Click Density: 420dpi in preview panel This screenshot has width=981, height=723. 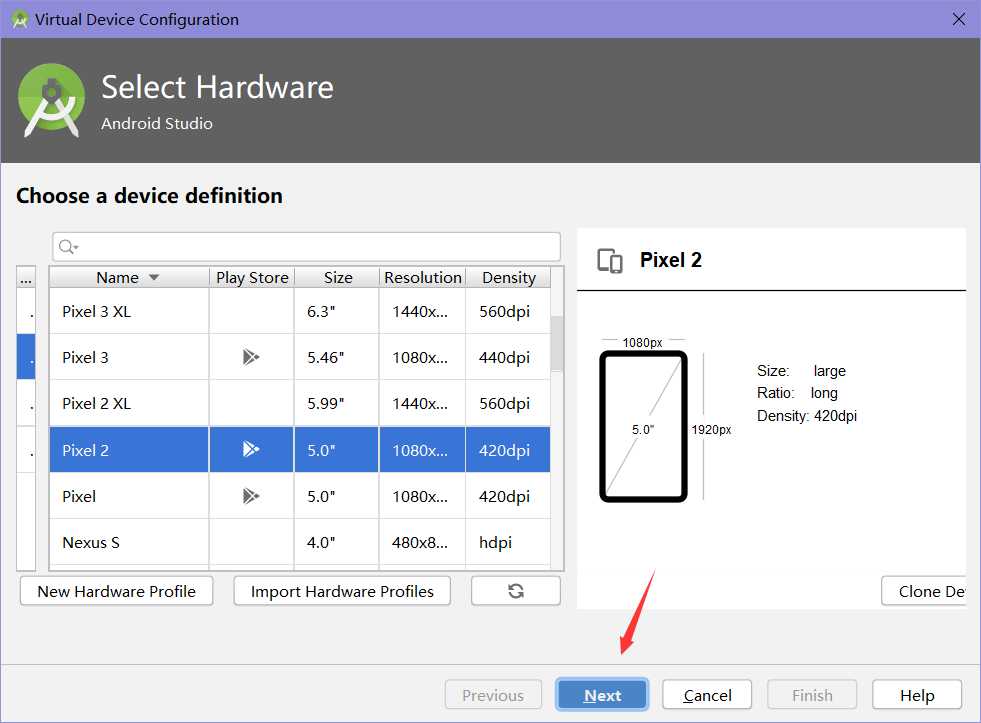pos(806,416)
